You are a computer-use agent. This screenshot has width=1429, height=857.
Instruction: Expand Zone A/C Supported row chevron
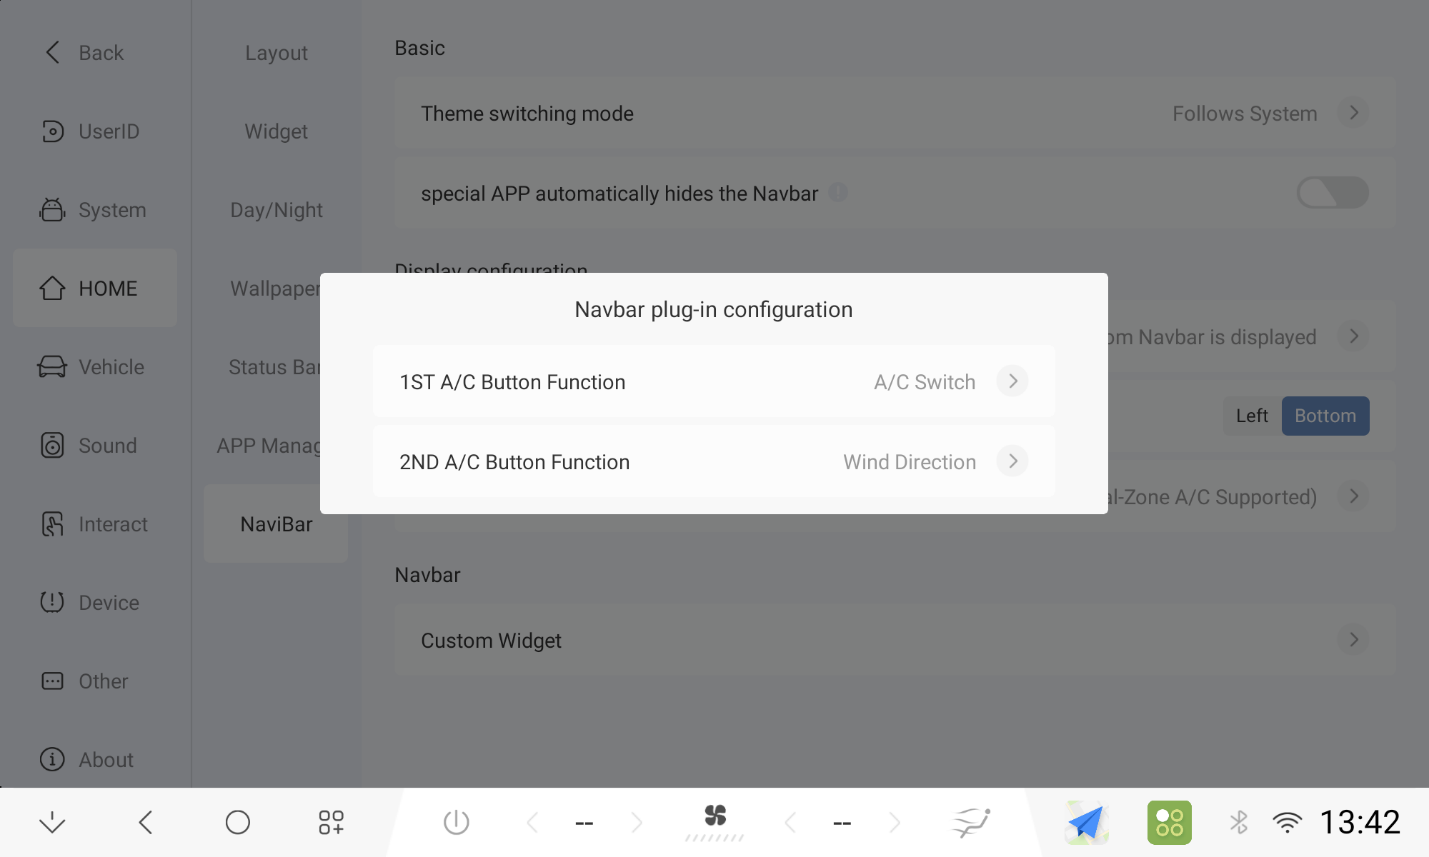tap(1354, 496)
